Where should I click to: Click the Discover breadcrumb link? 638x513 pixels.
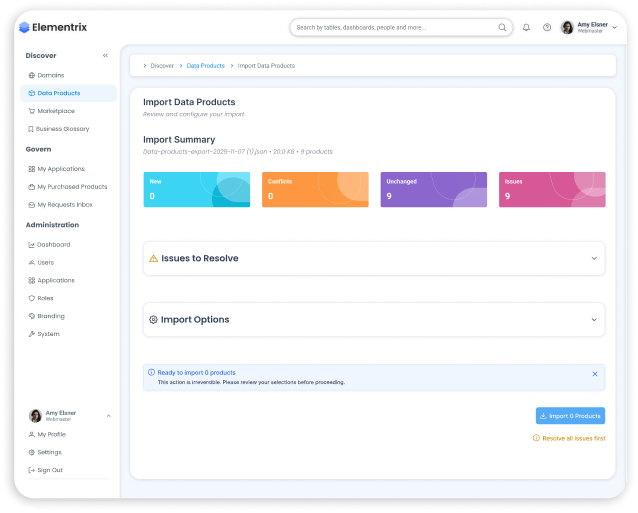click(x=162, y=66)
